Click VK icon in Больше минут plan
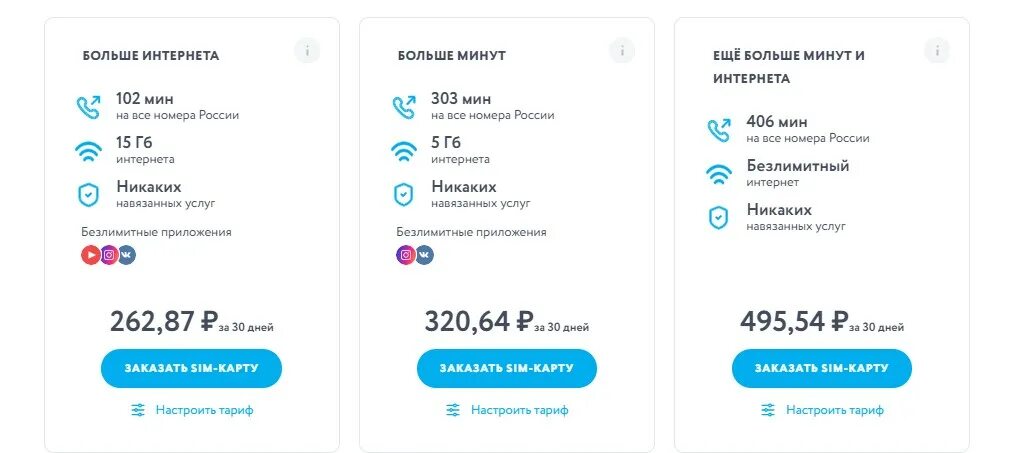Viewport: 1027px width, 453px height. coord(424,255)
